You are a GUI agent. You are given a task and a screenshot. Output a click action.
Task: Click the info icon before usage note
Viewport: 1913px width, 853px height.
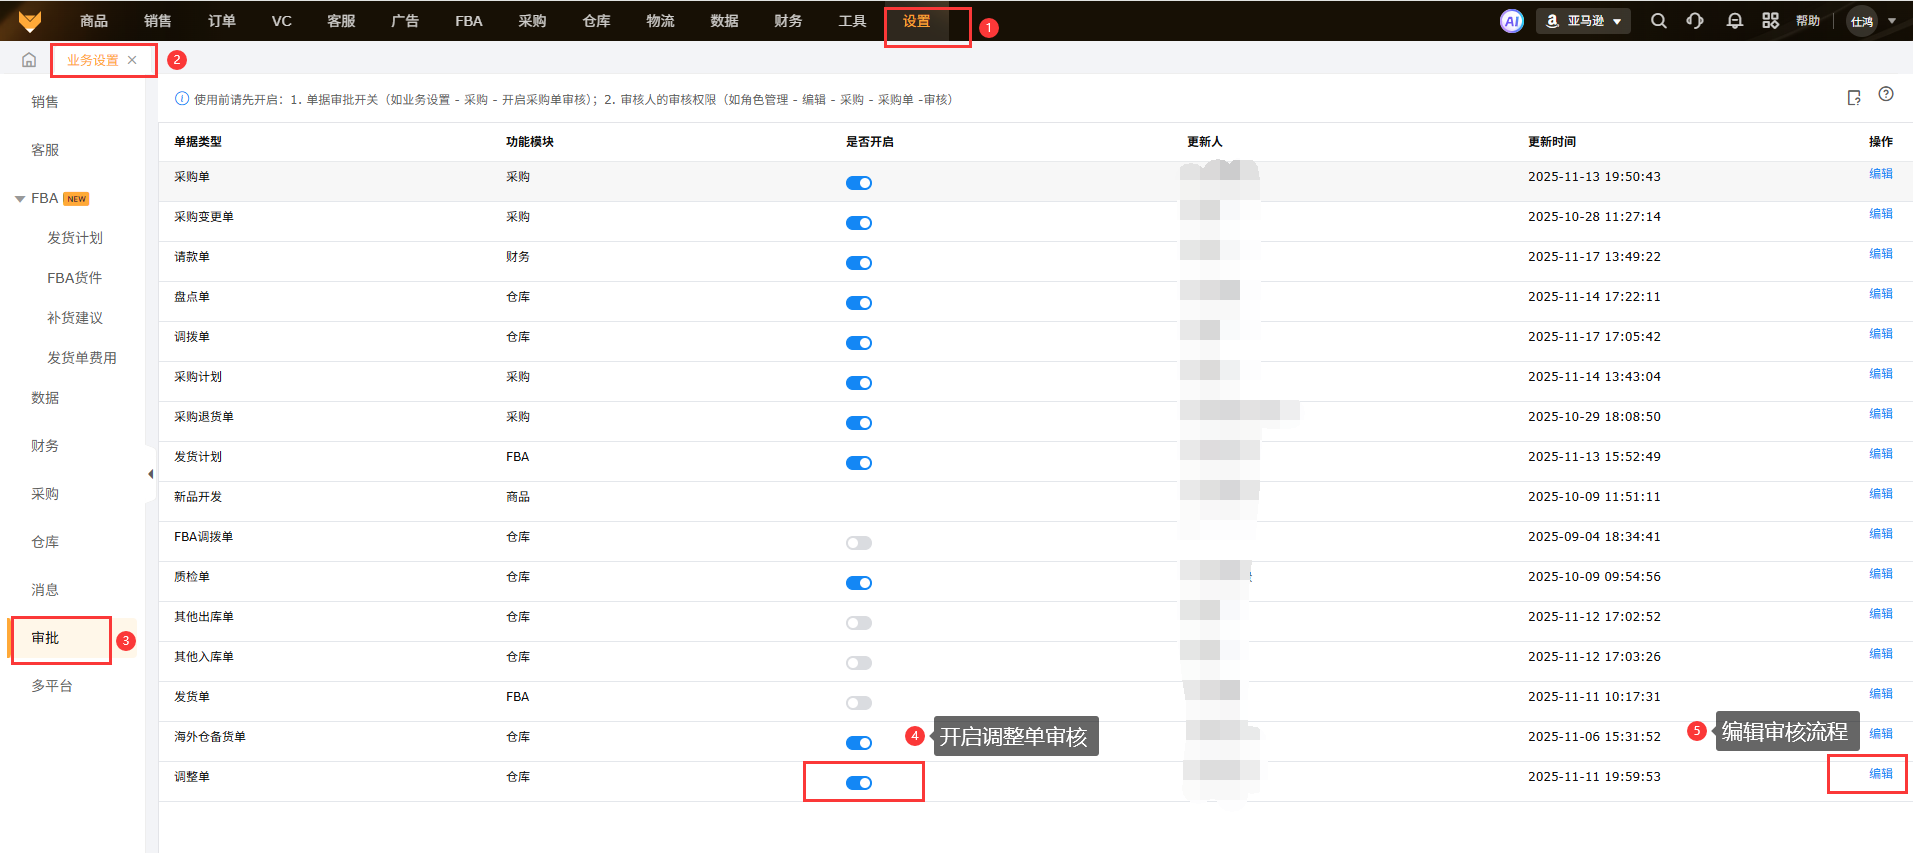182,99
